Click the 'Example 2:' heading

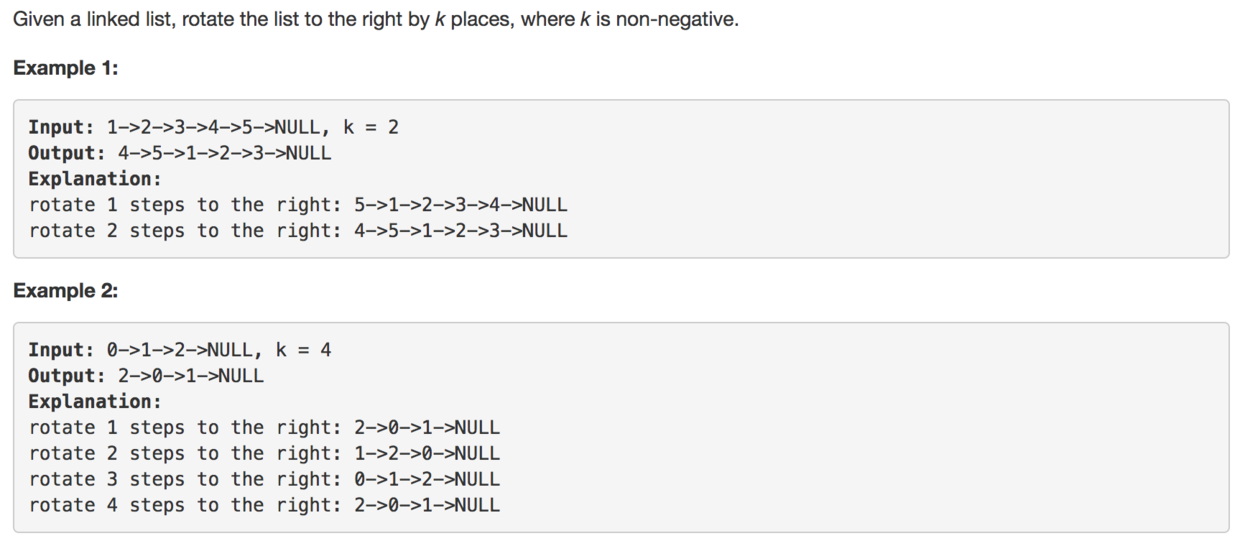pos(65,291)
